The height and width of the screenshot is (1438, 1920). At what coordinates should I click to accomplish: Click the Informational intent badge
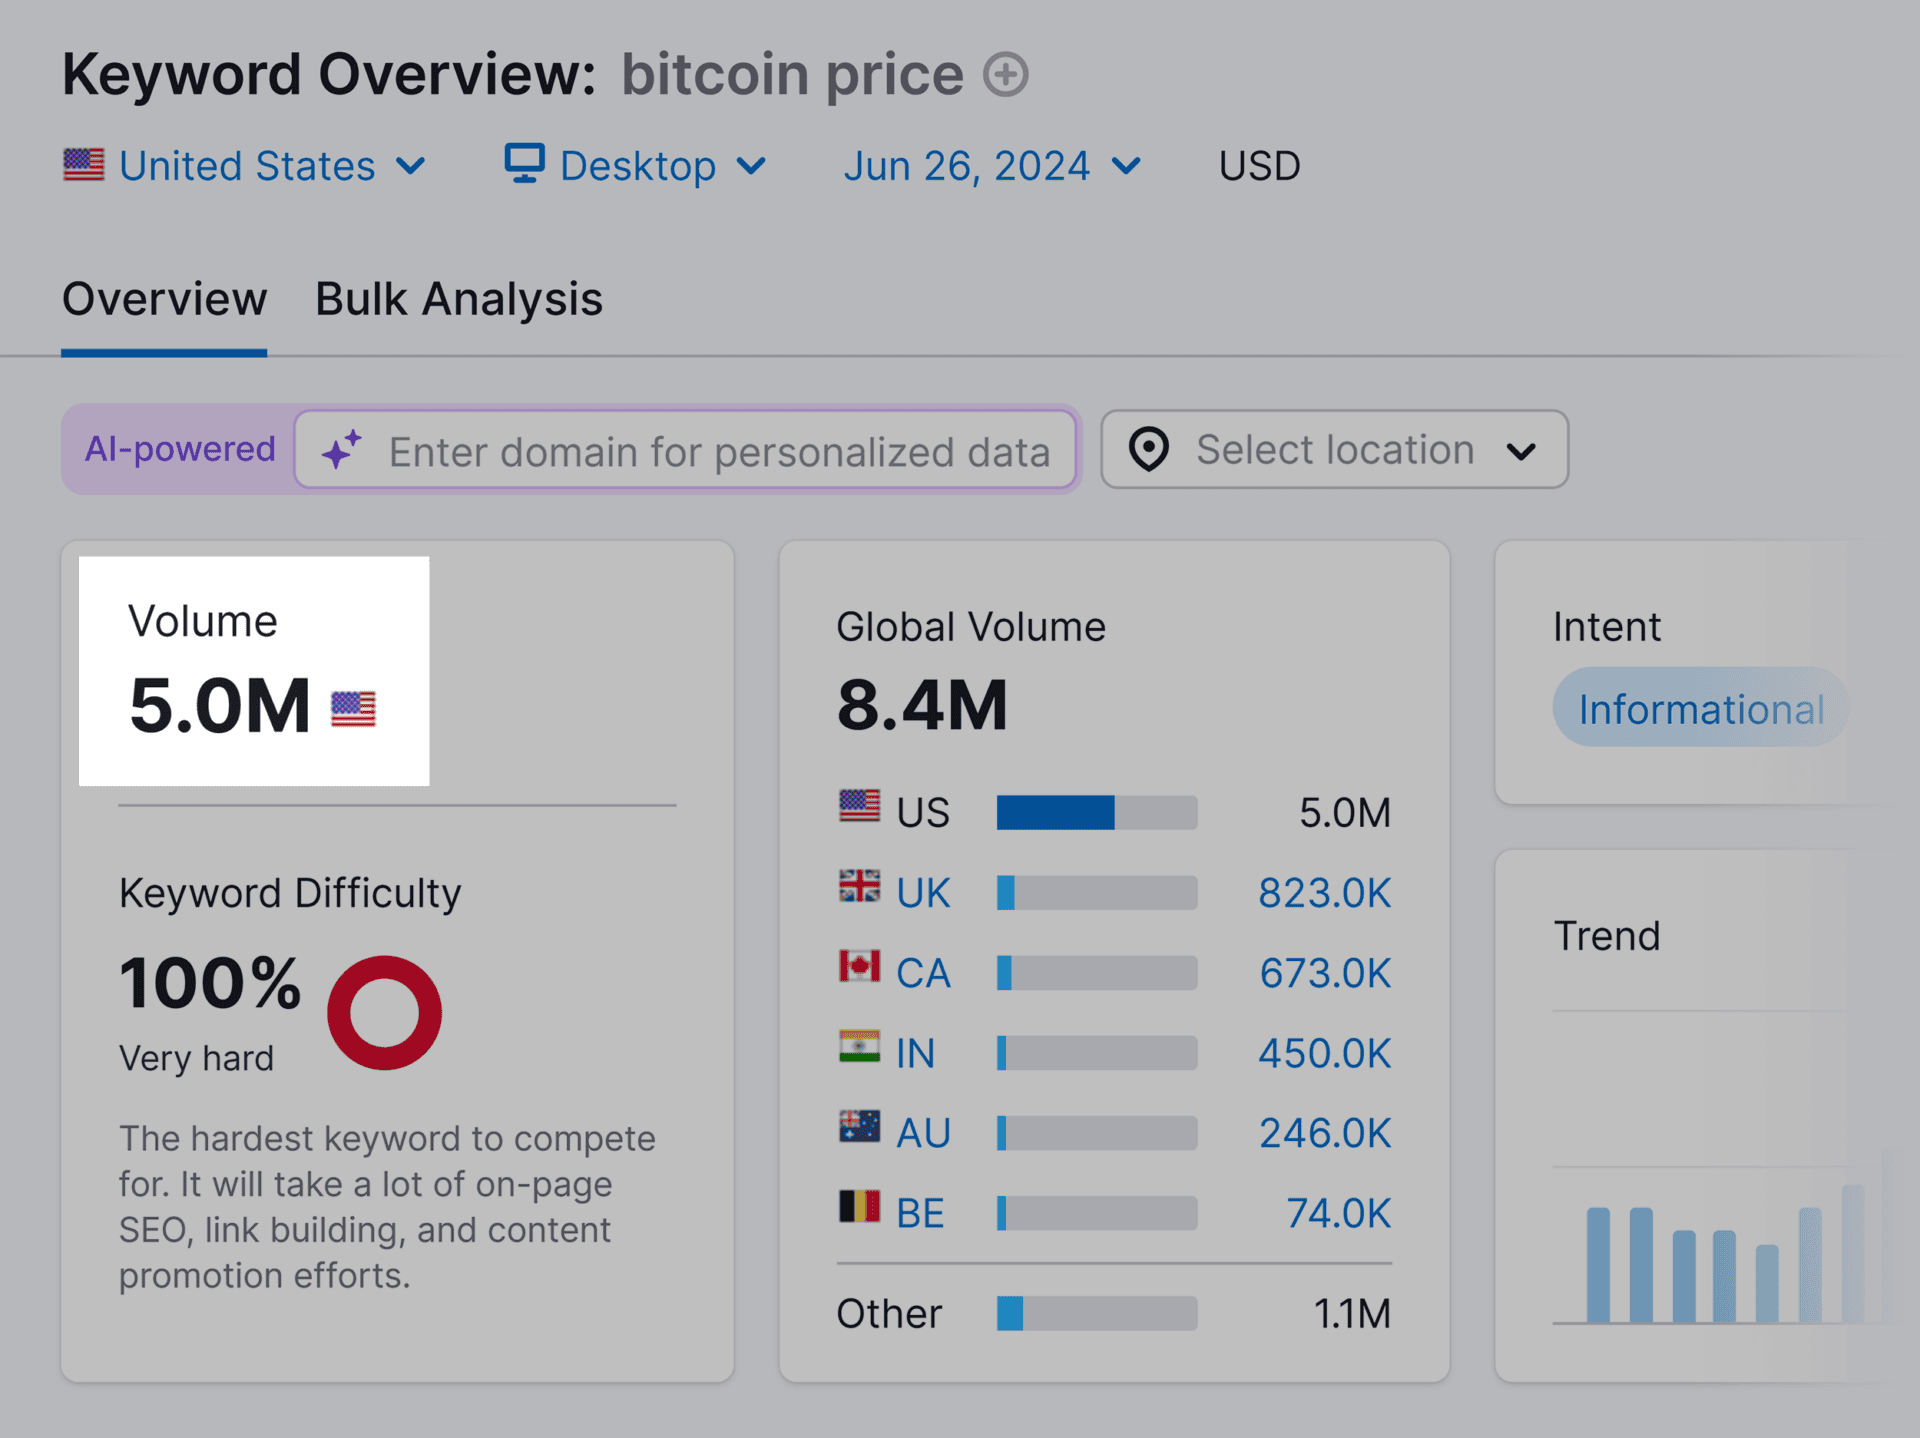[1701, 708]
